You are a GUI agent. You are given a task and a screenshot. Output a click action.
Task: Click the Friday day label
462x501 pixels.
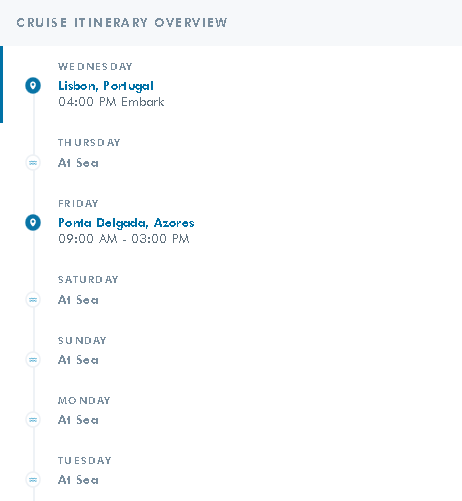click(78, 203)
